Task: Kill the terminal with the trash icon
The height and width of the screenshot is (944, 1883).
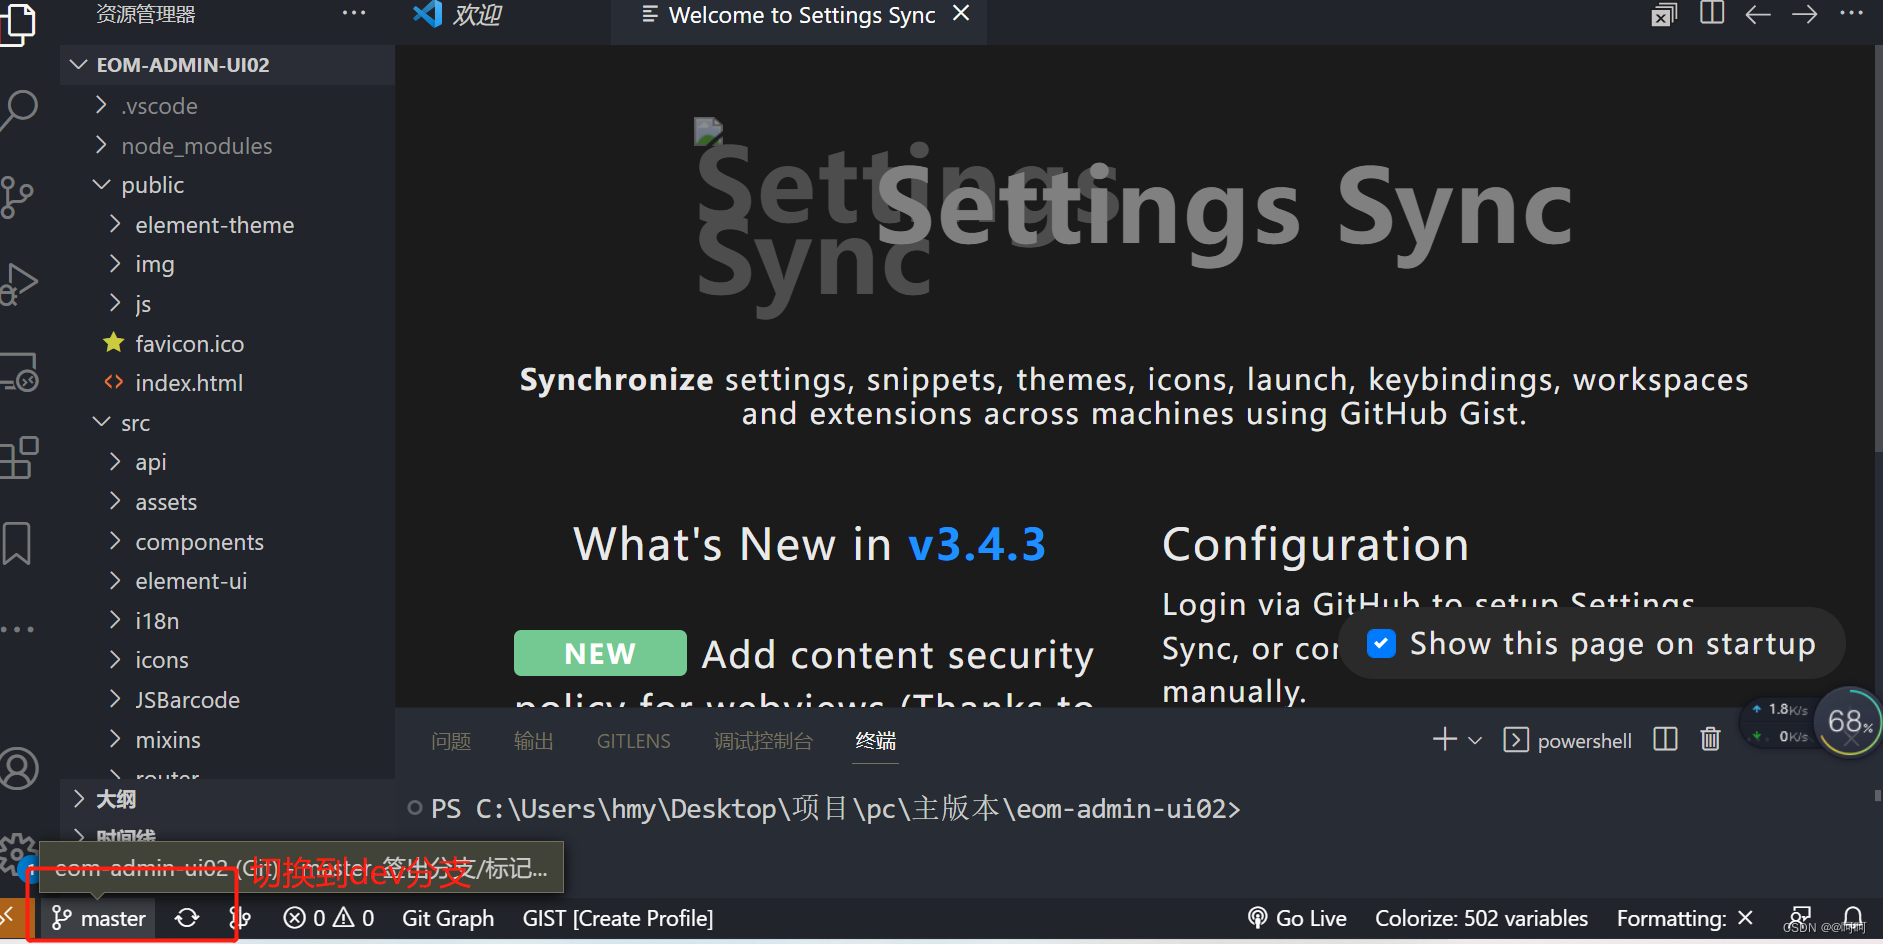Action: point(1711,740)
